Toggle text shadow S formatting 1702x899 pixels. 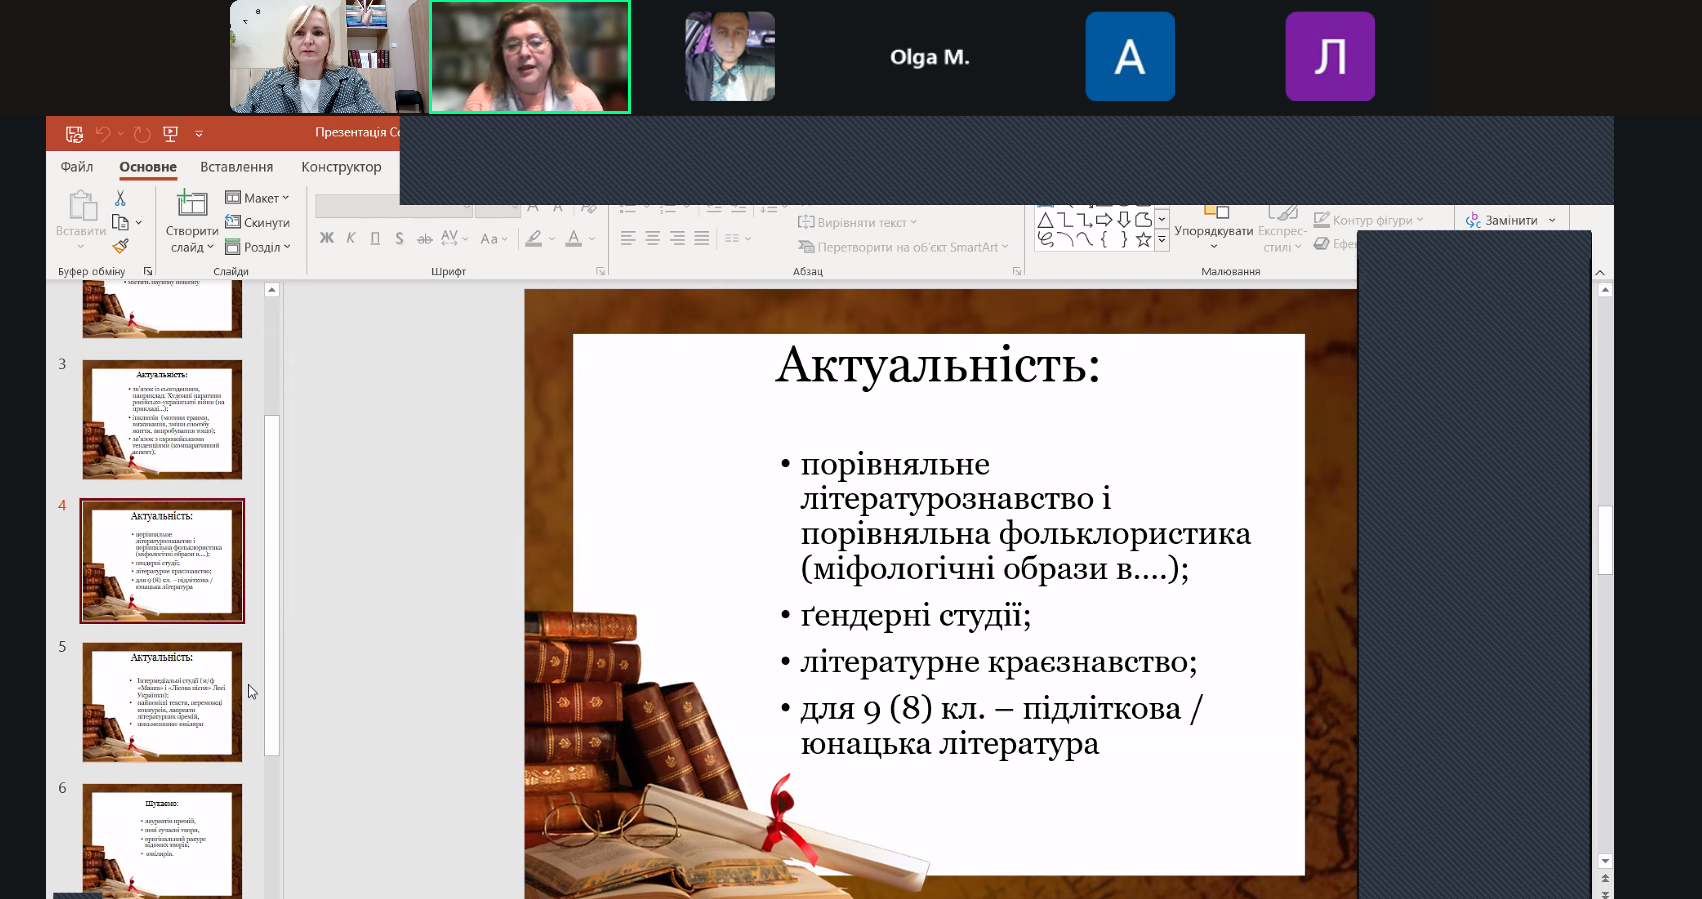(x=399, y=238)
